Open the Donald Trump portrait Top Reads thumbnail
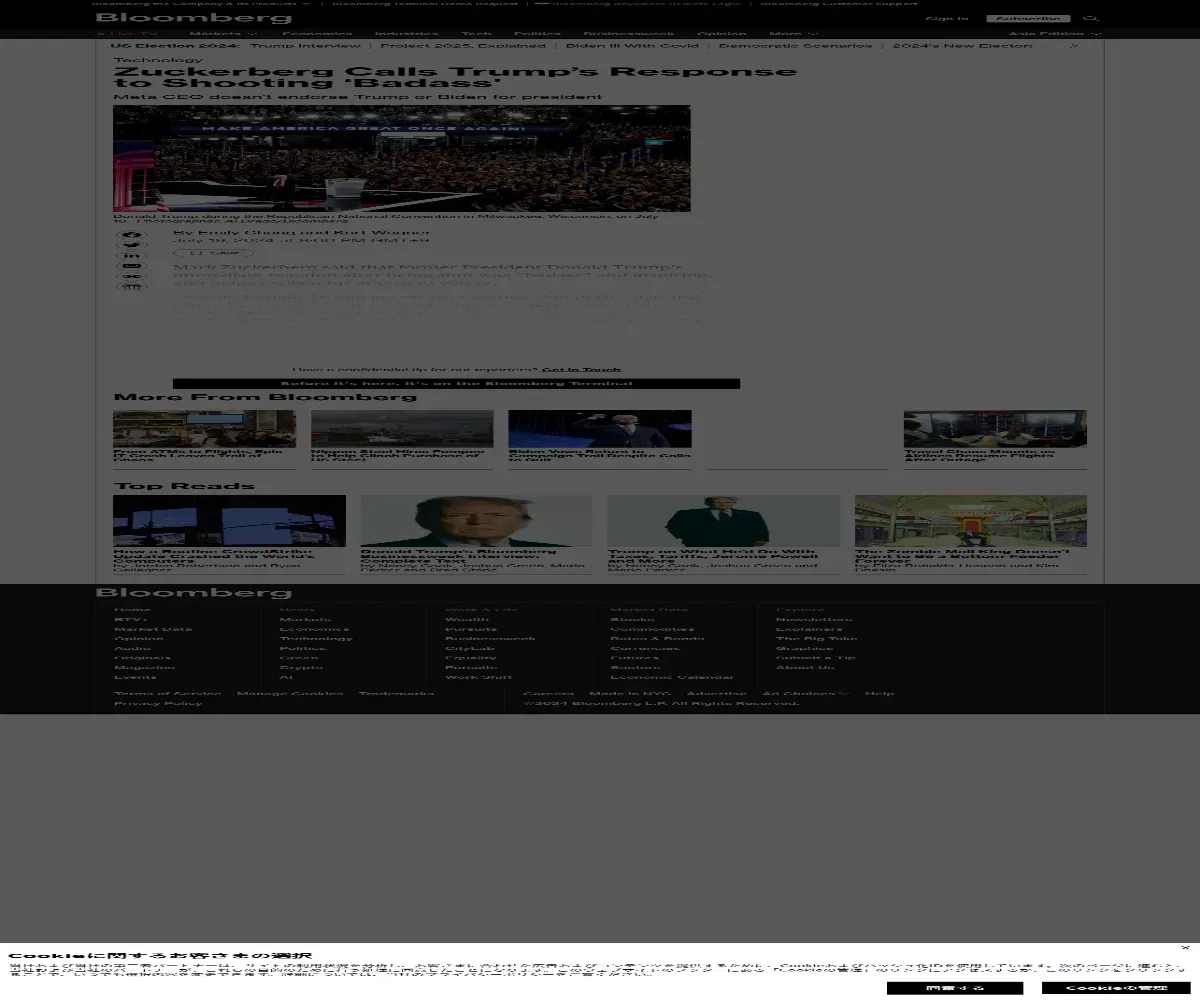Viewport: 1200px width, 1000px height. click(x=476, y=521)
